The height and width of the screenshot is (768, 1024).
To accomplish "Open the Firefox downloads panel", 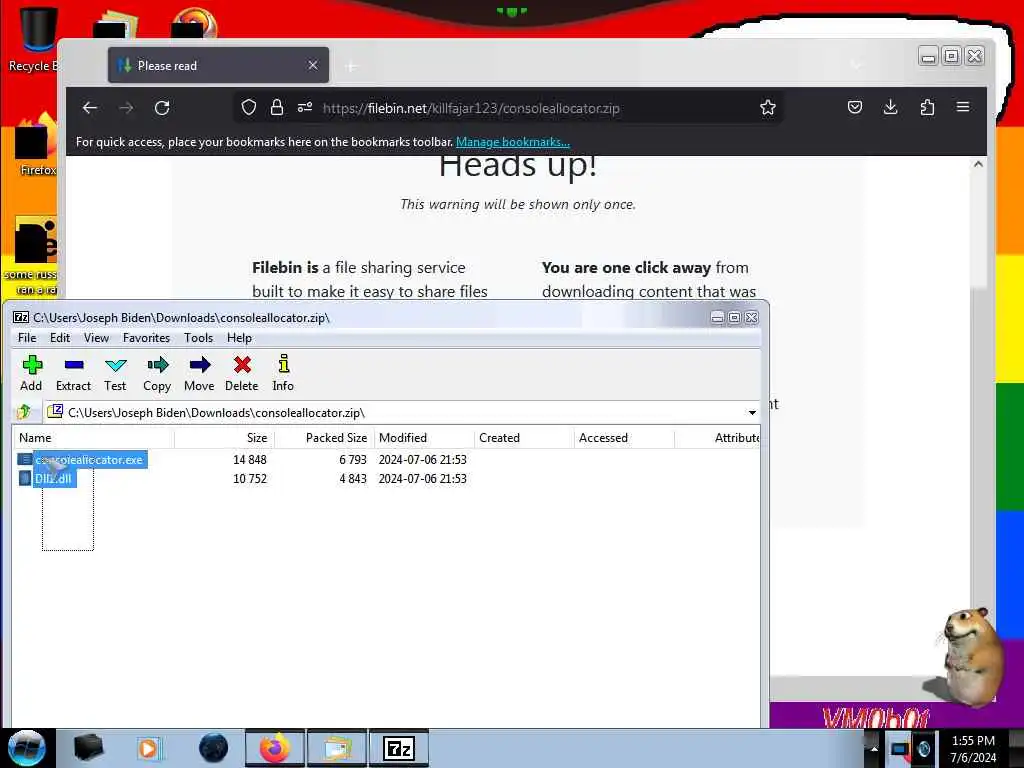I will [891, 107].
